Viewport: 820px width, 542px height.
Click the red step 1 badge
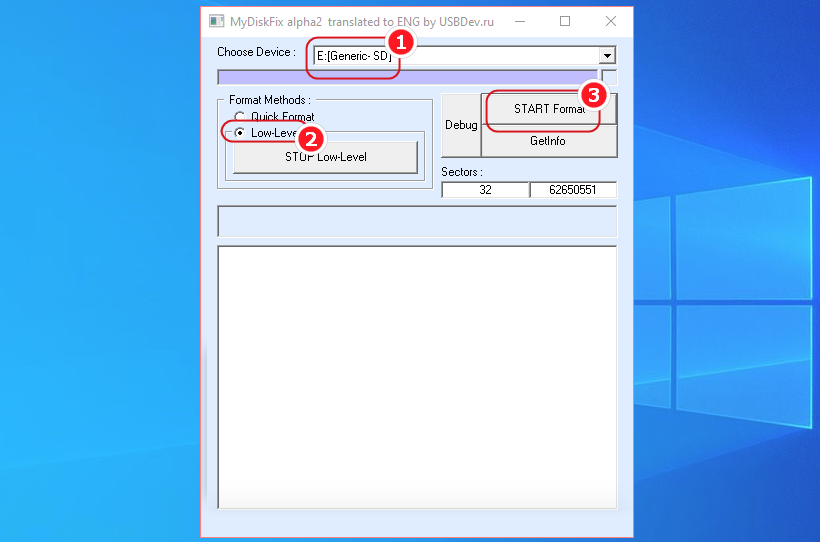point(401,42)
